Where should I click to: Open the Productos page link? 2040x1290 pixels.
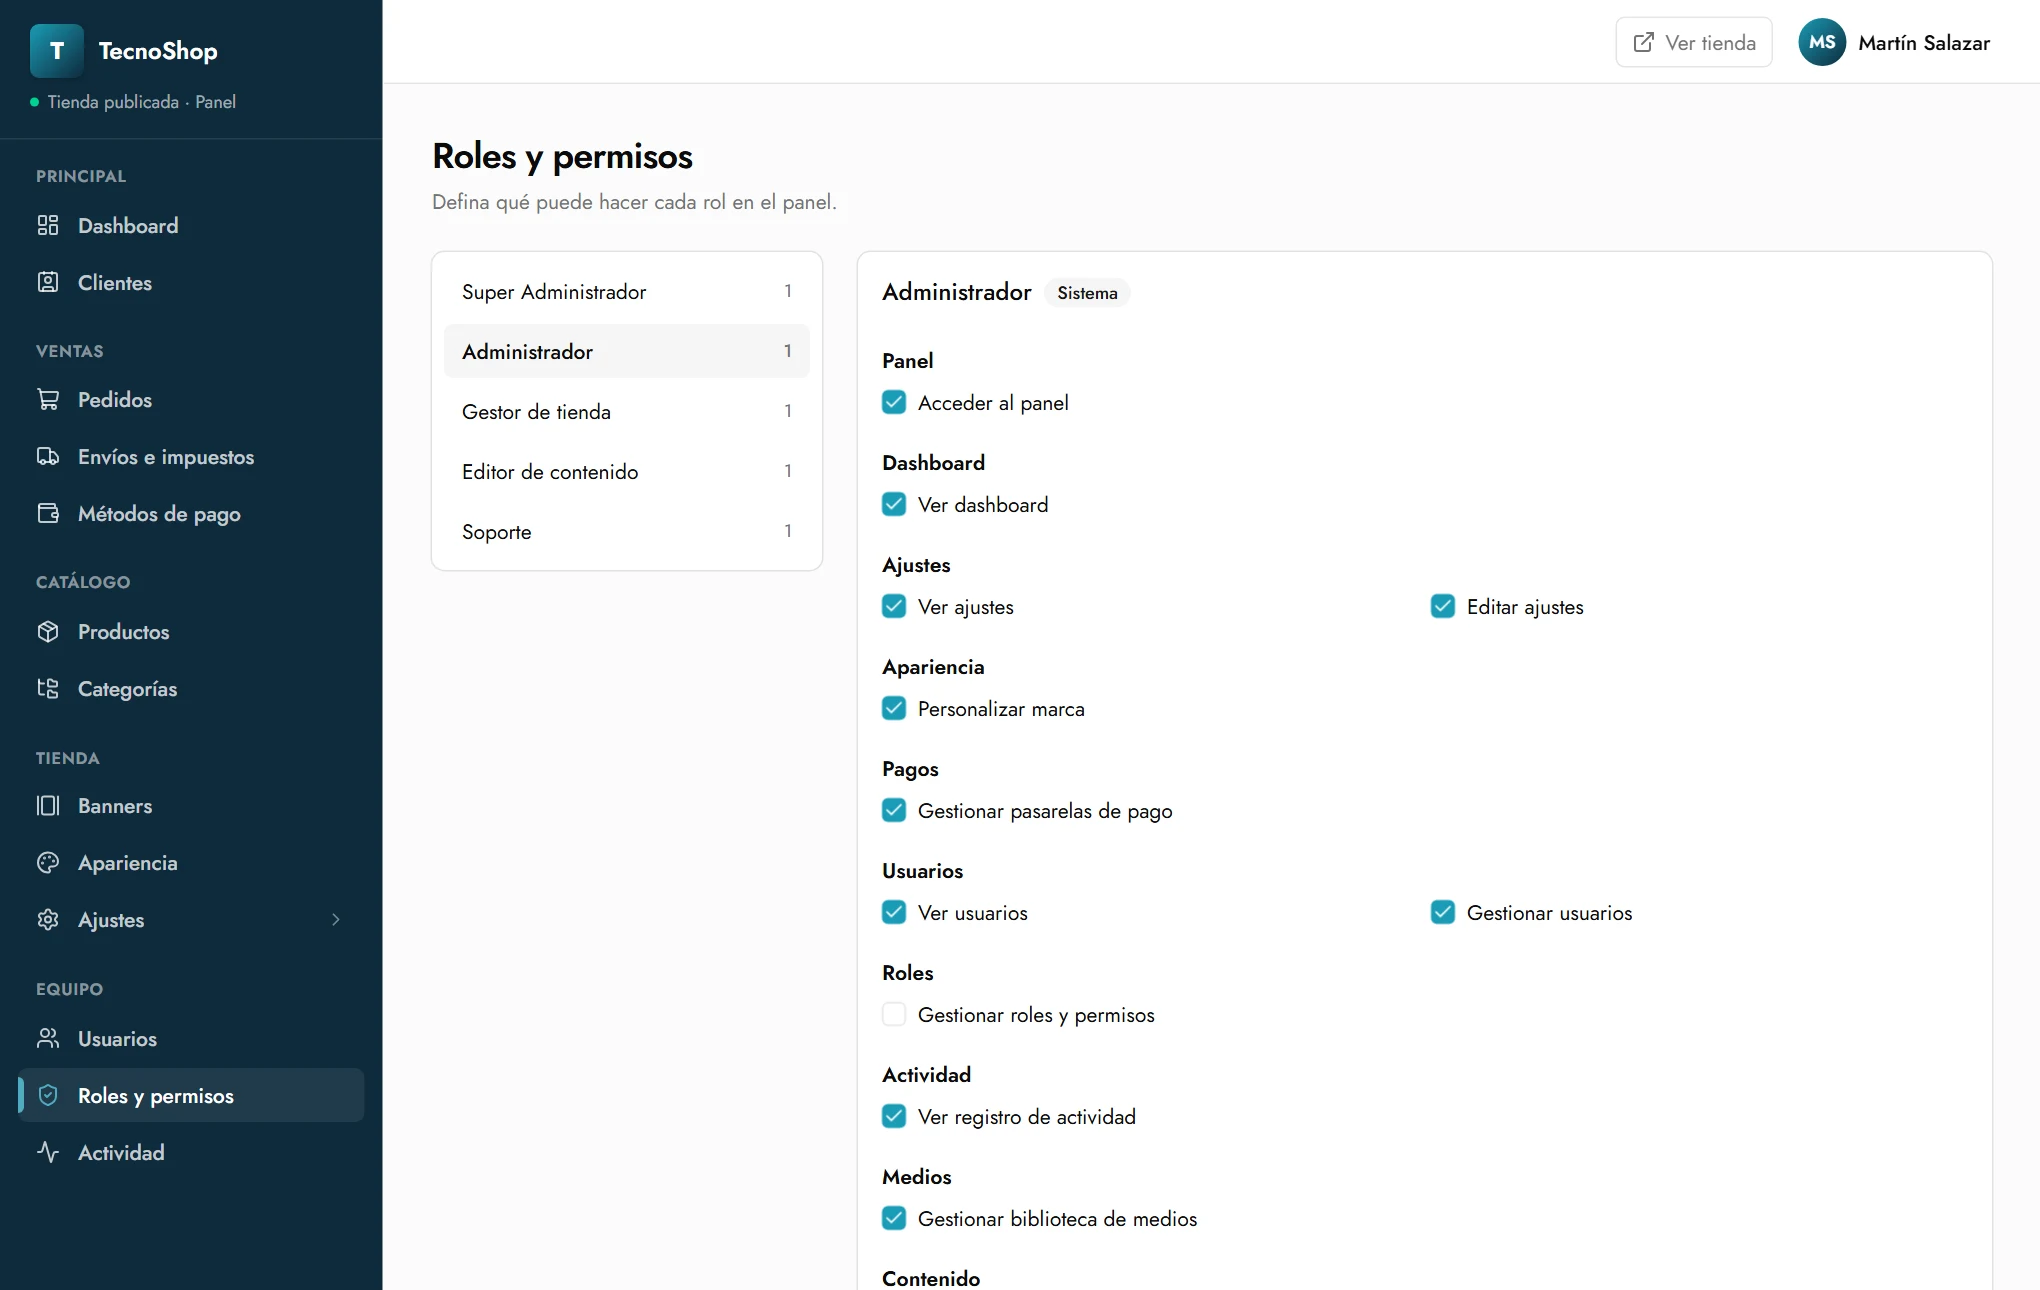coord(191,631)
